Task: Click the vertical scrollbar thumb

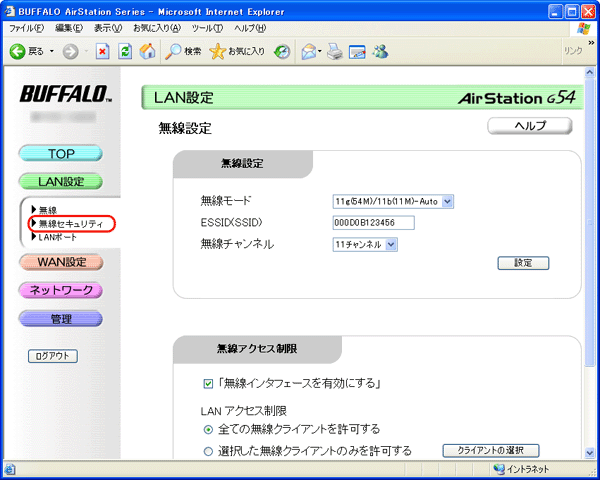Action: pyautogui.click(x=590, y=222)
